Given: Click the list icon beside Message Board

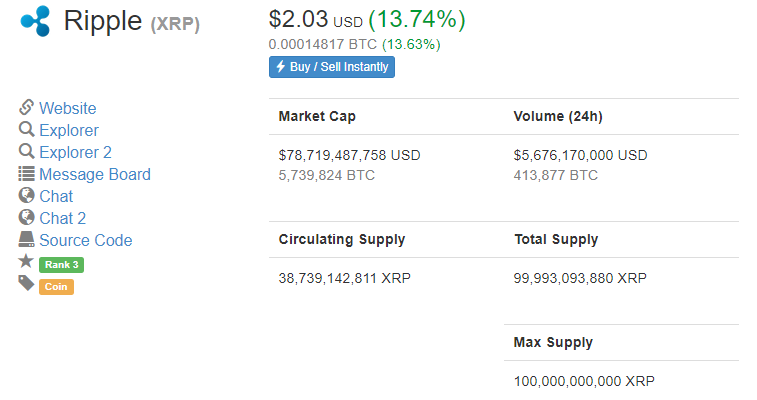Looking at the screenshot, I should (26, 173).
